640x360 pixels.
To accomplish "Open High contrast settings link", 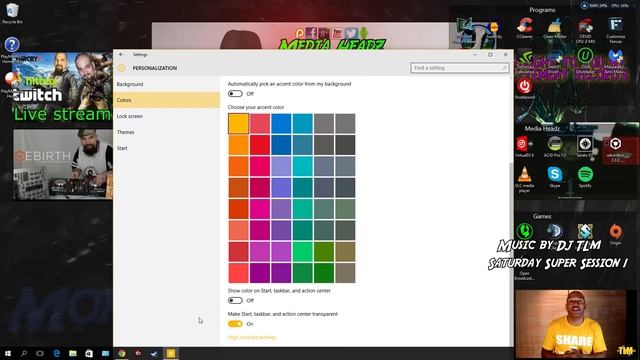I will pos(252,338).
